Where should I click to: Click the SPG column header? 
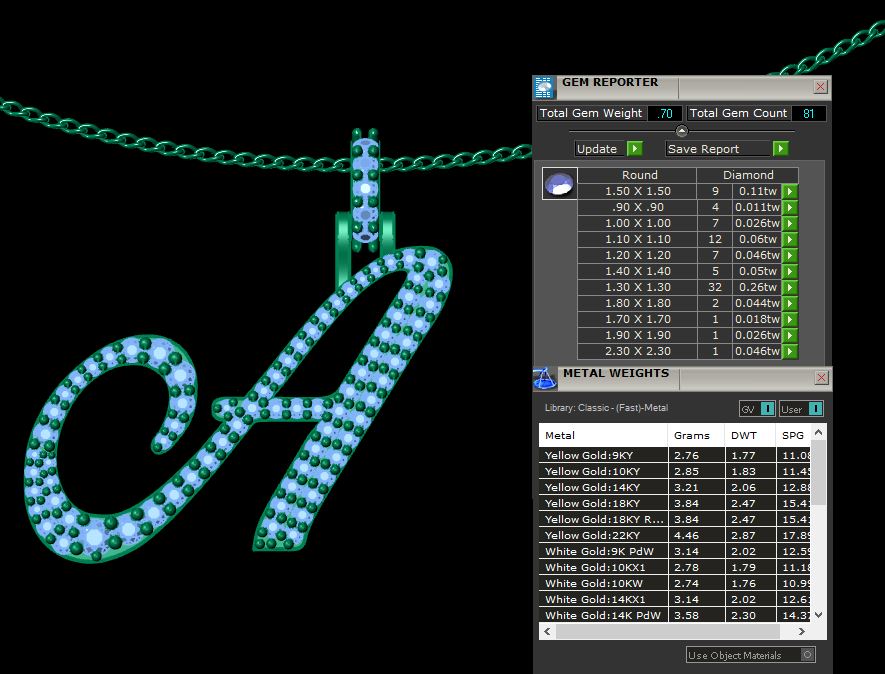pos(794,435)
